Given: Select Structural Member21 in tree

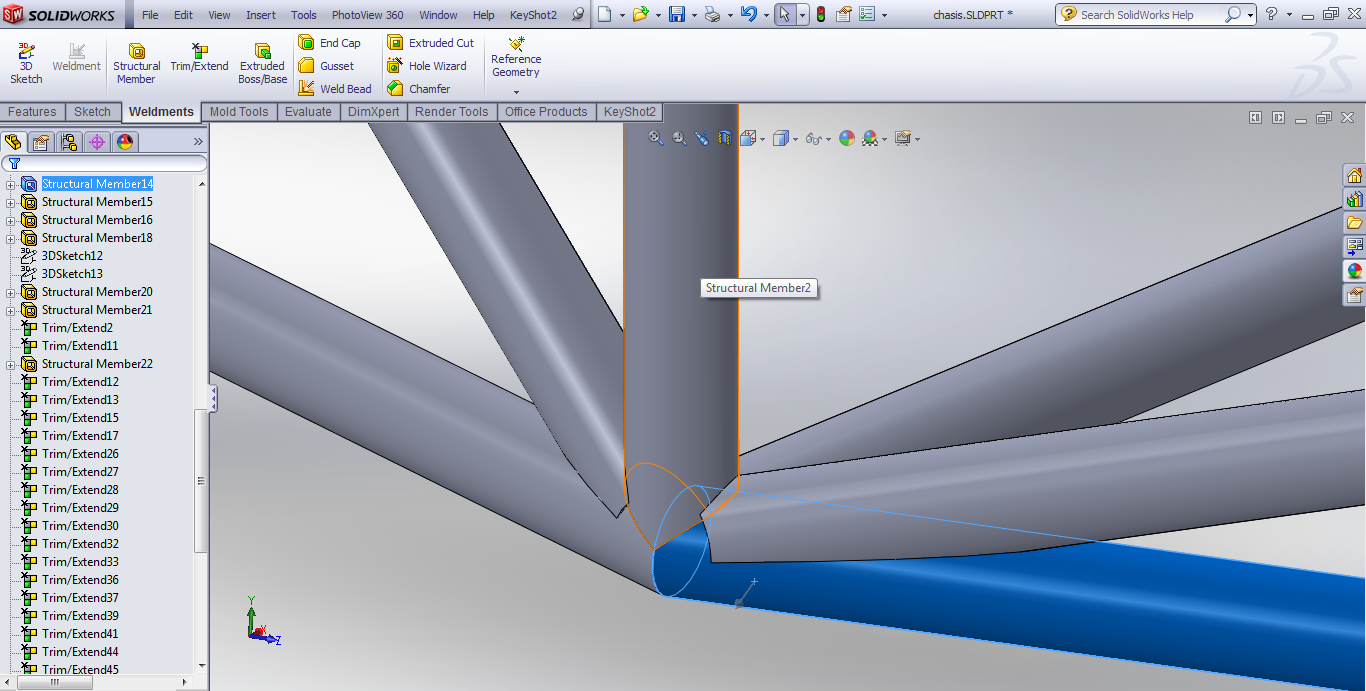Looking at the screenshot, I should [x=97, y=310].
